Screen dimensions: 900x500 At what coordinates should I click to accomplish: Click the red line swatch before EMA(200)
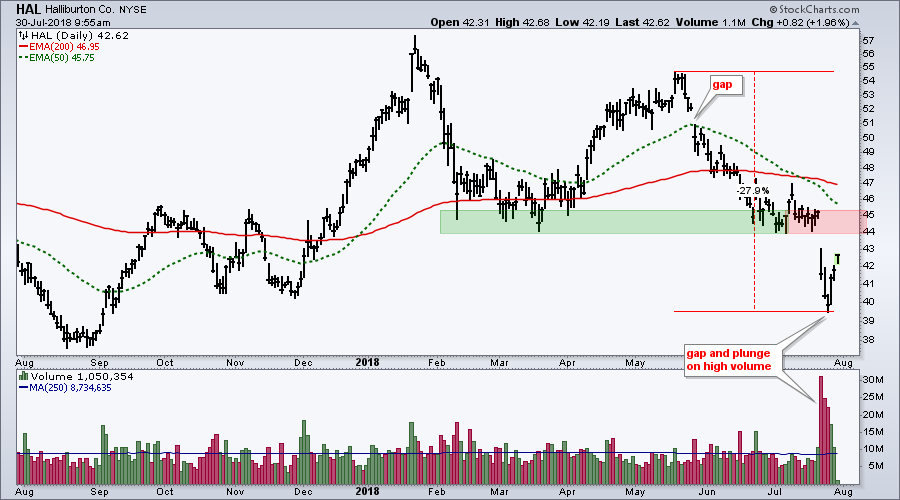(x=24, y=46)
